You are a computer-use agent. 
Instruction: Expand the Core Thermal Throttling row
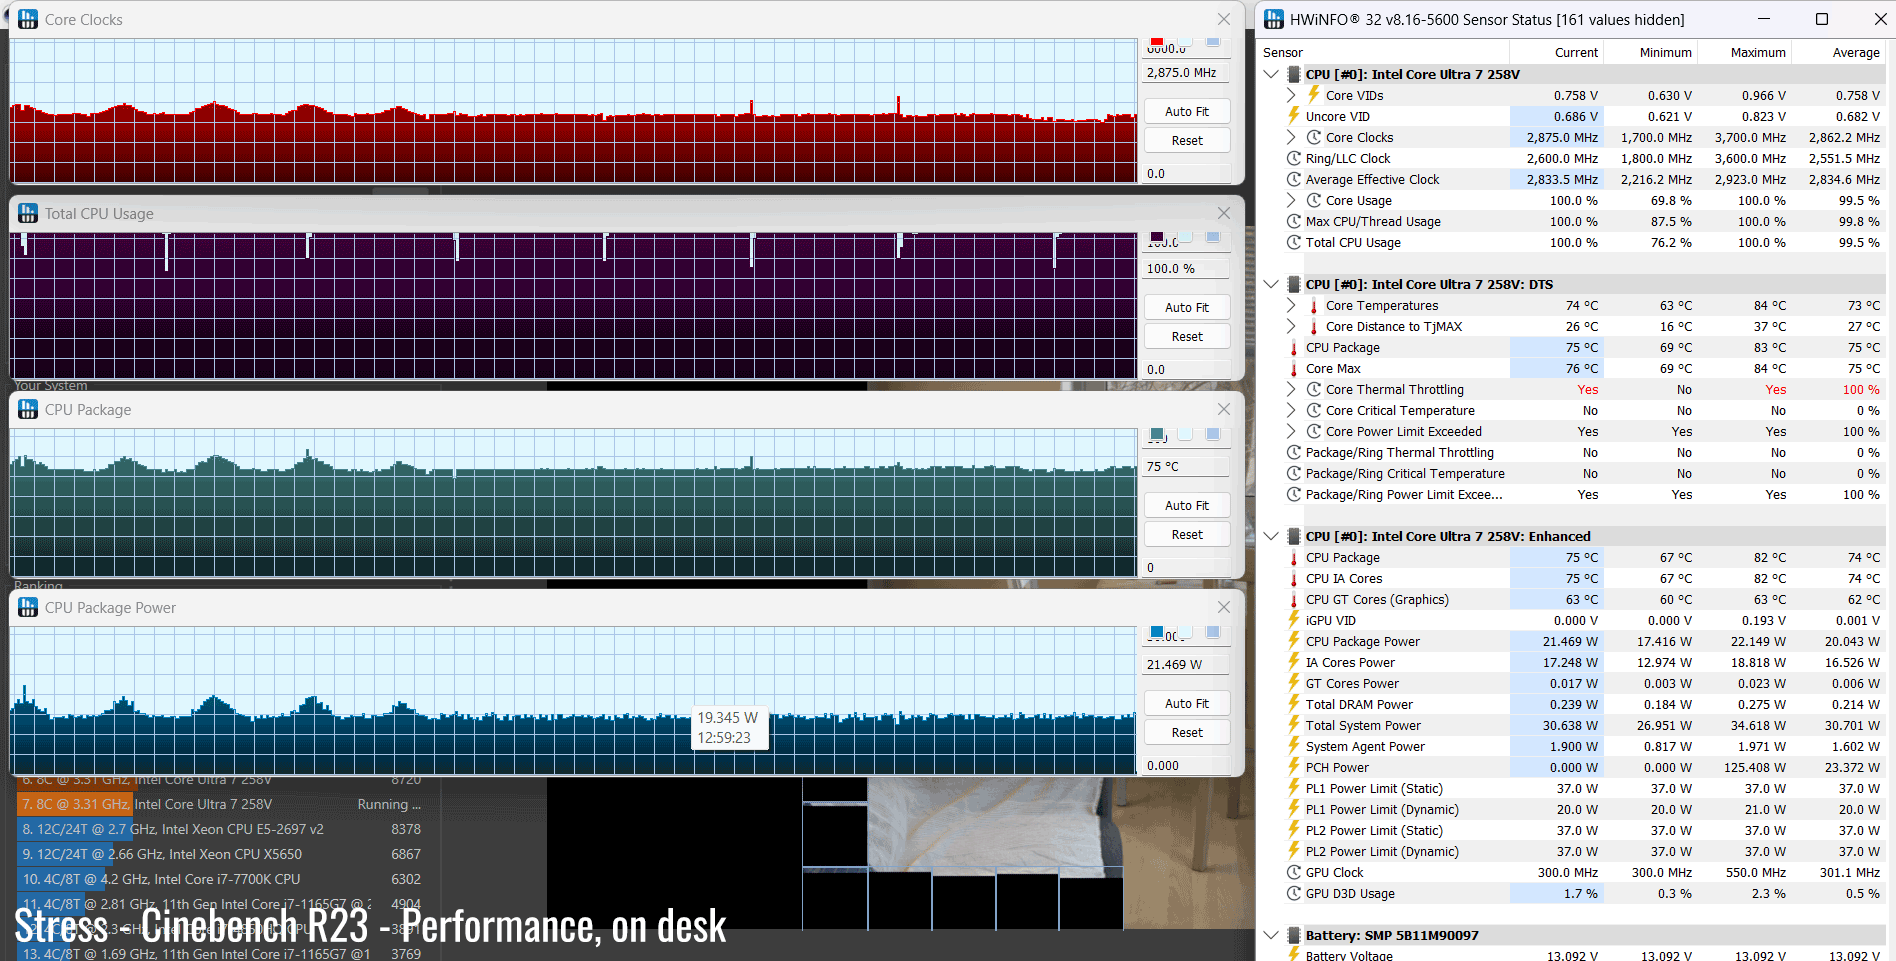[1291, 389]
